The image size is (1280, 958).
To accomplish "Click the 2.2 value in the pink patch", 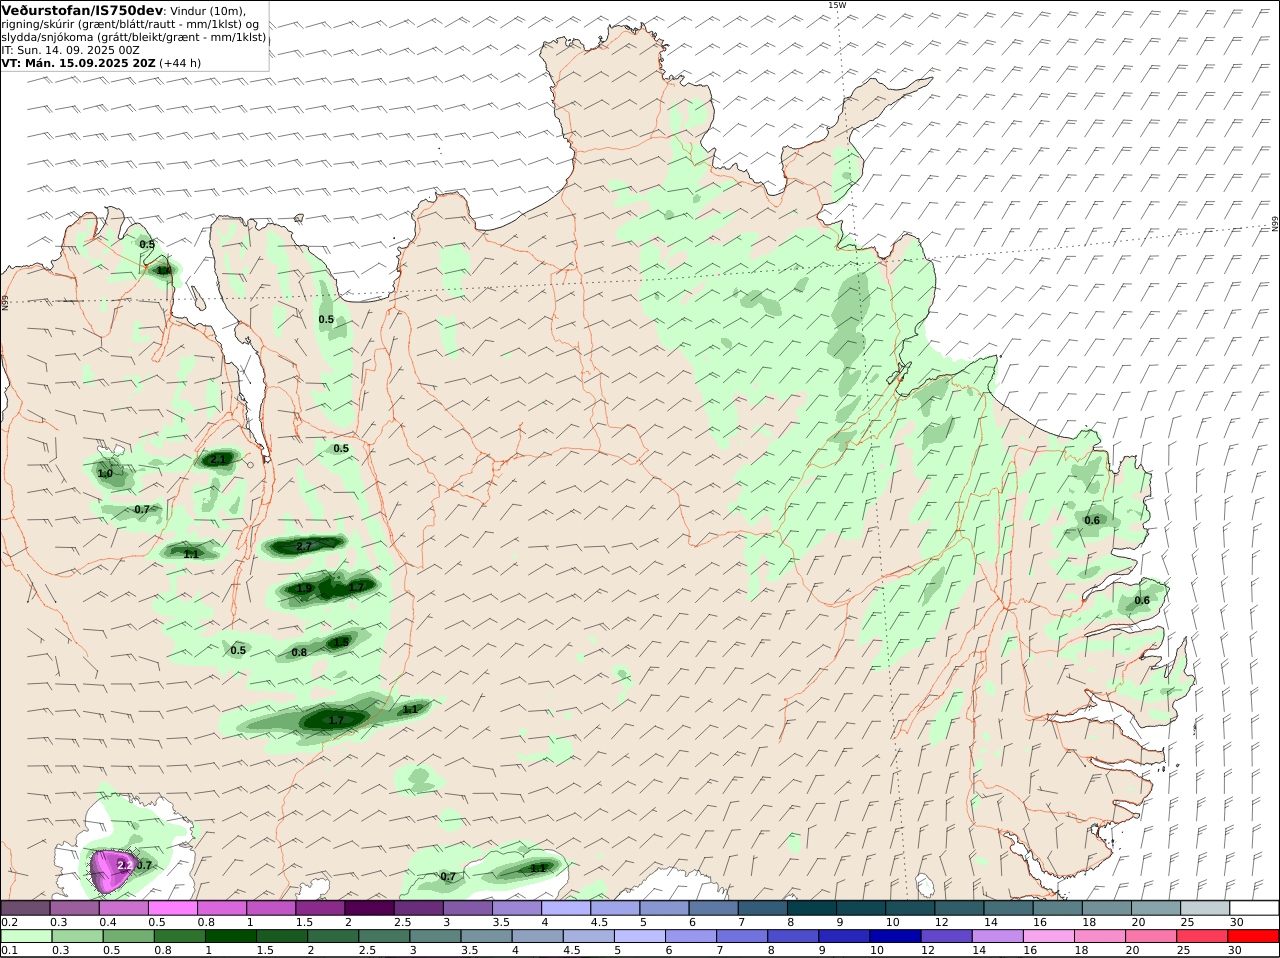I will 124,865.
